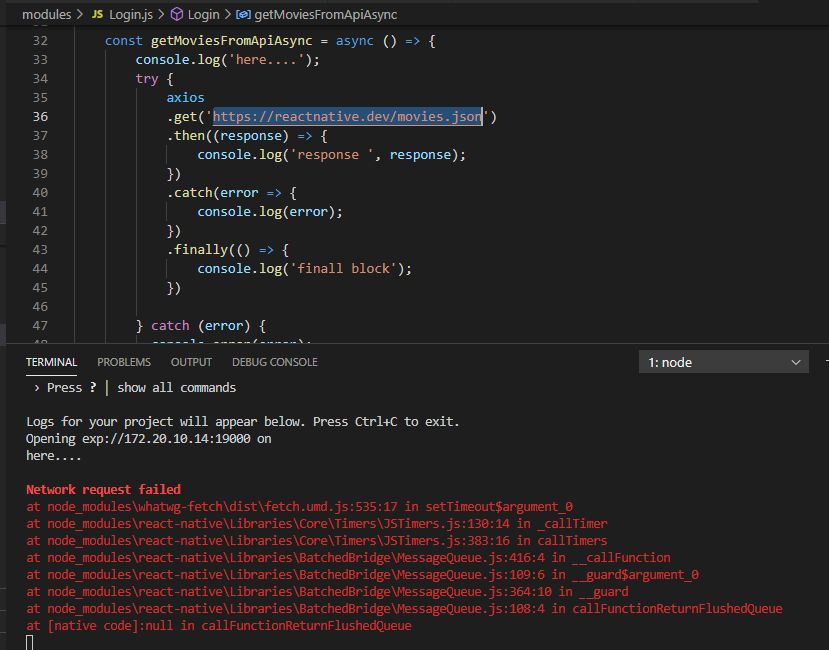
Task: Click JSTimers.js:383:16 stack trace line
Action: [x=317, y=541]
